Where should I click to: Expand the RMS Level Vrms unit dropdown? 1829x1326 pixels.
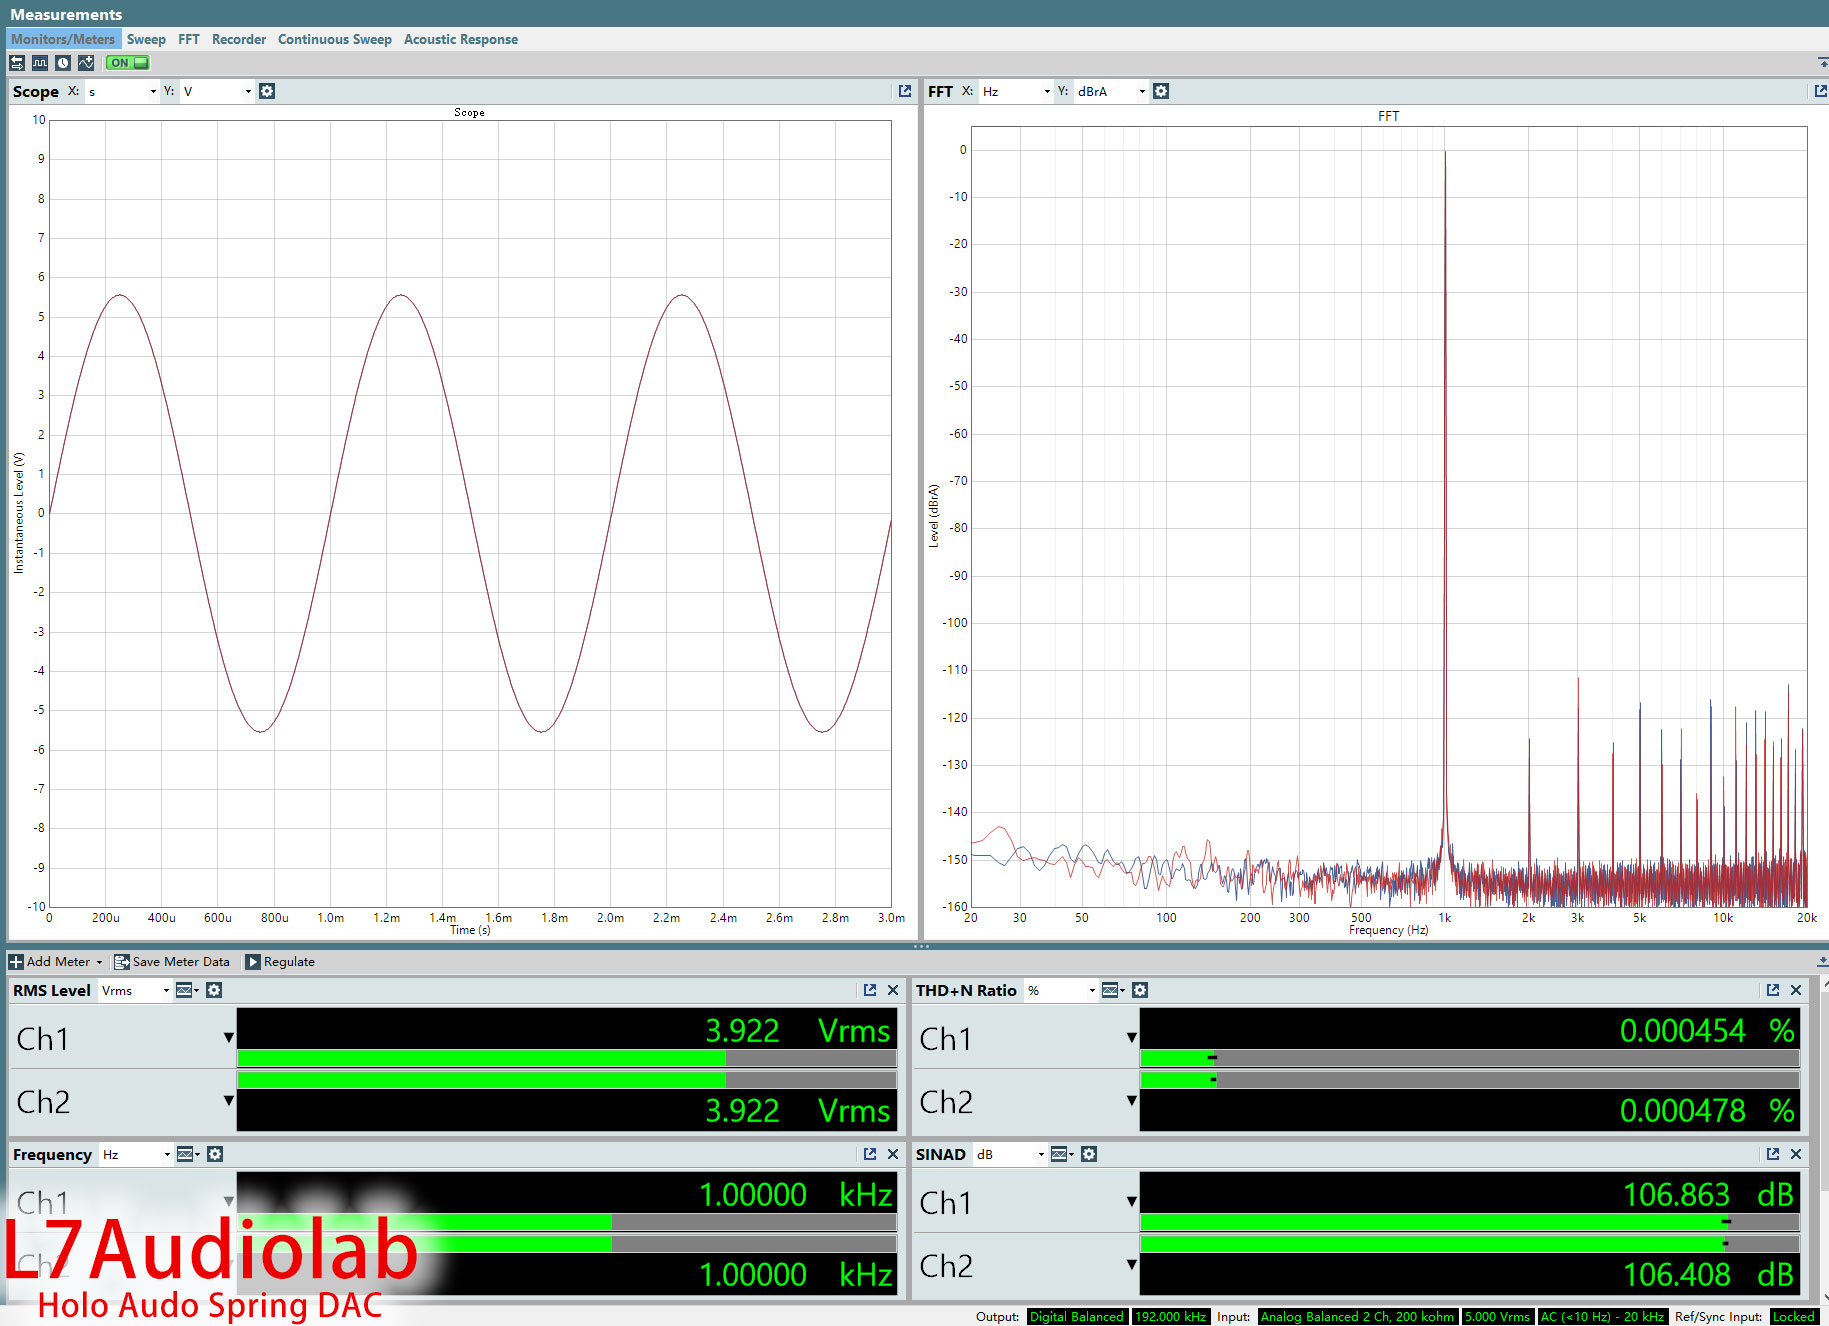pyautogui.click(x=166, y=990)
